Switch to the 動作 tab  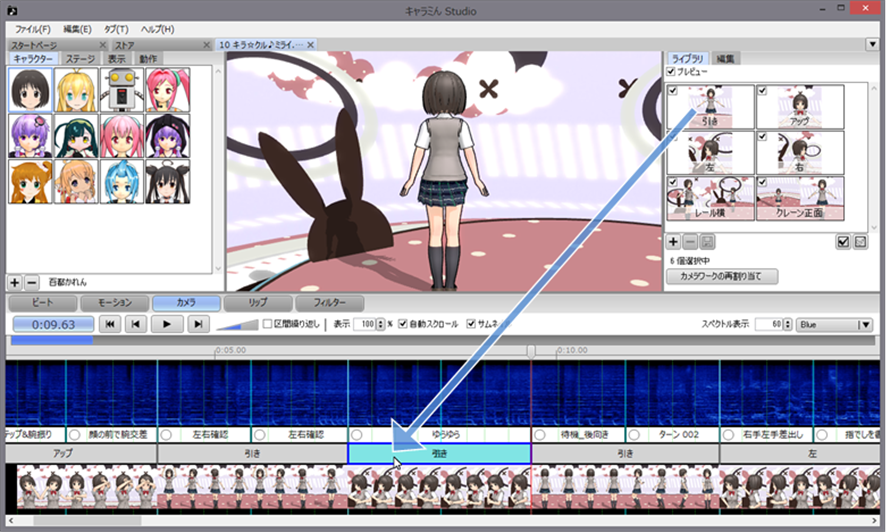[x=149, y=59]
